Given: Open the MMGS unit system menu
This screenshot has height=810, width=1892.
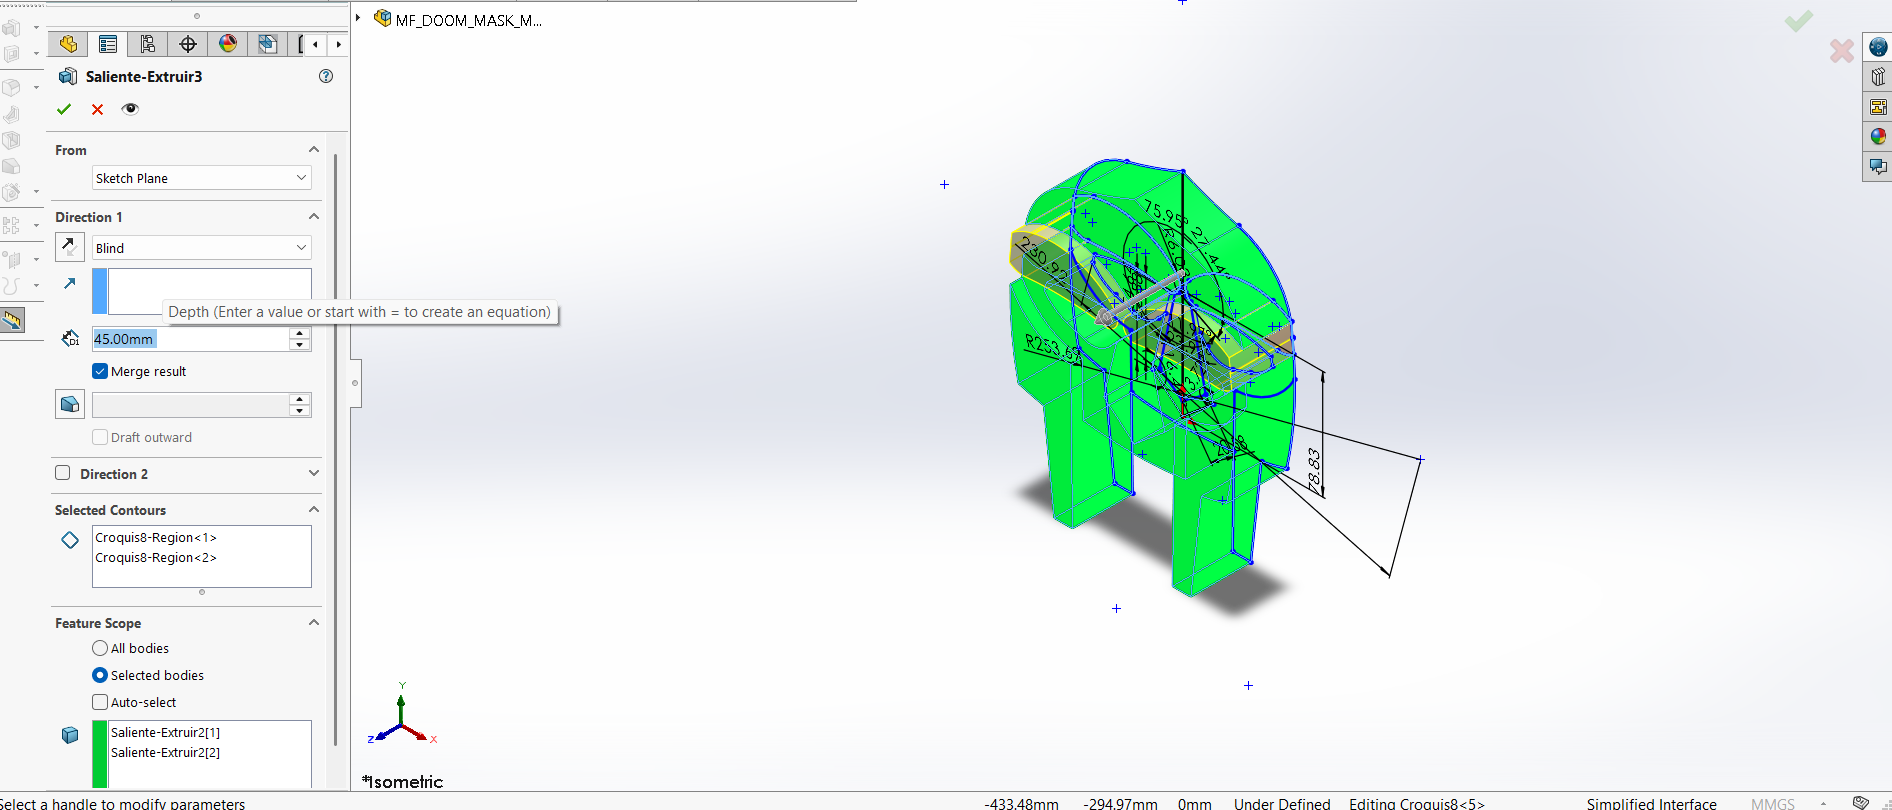Looking at the screenshot, I should pos(1773,803).
